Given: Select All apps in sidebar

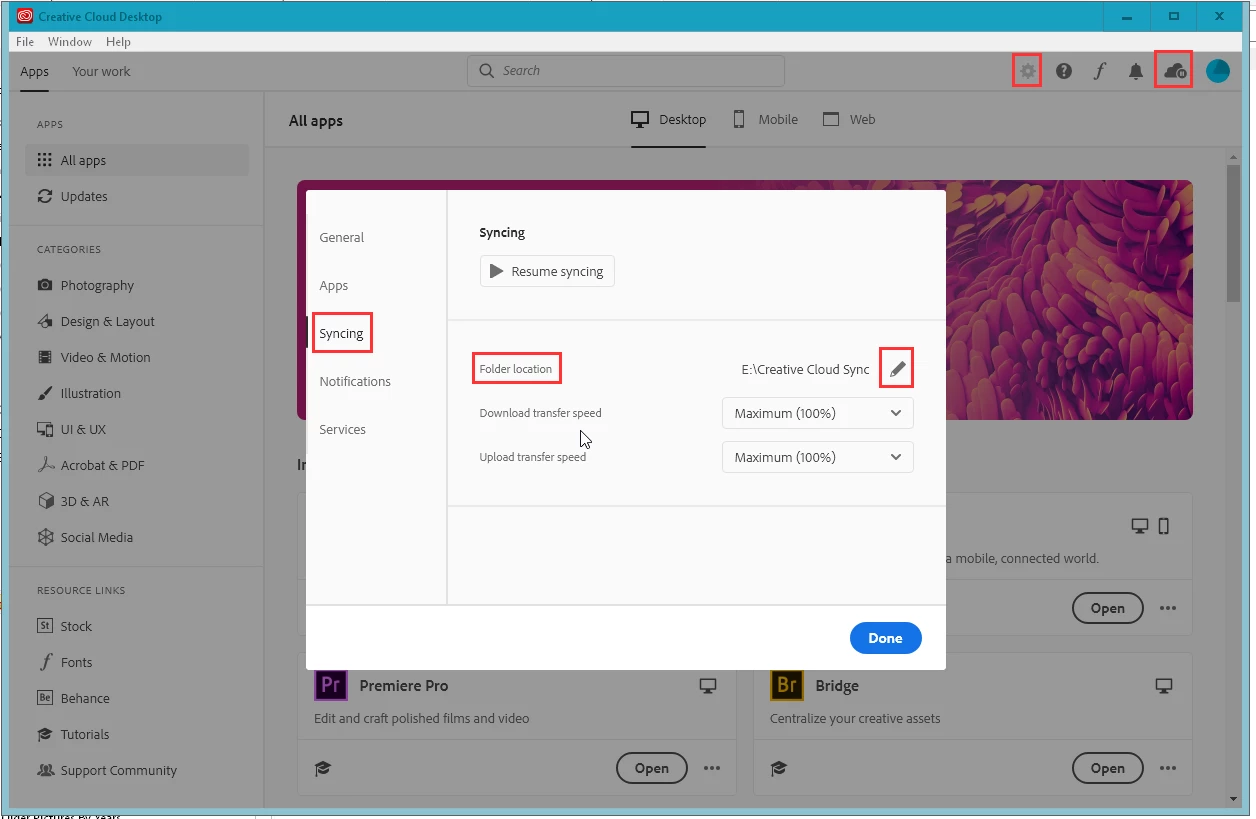Looking at the screenshot, I should pos(137,160).
